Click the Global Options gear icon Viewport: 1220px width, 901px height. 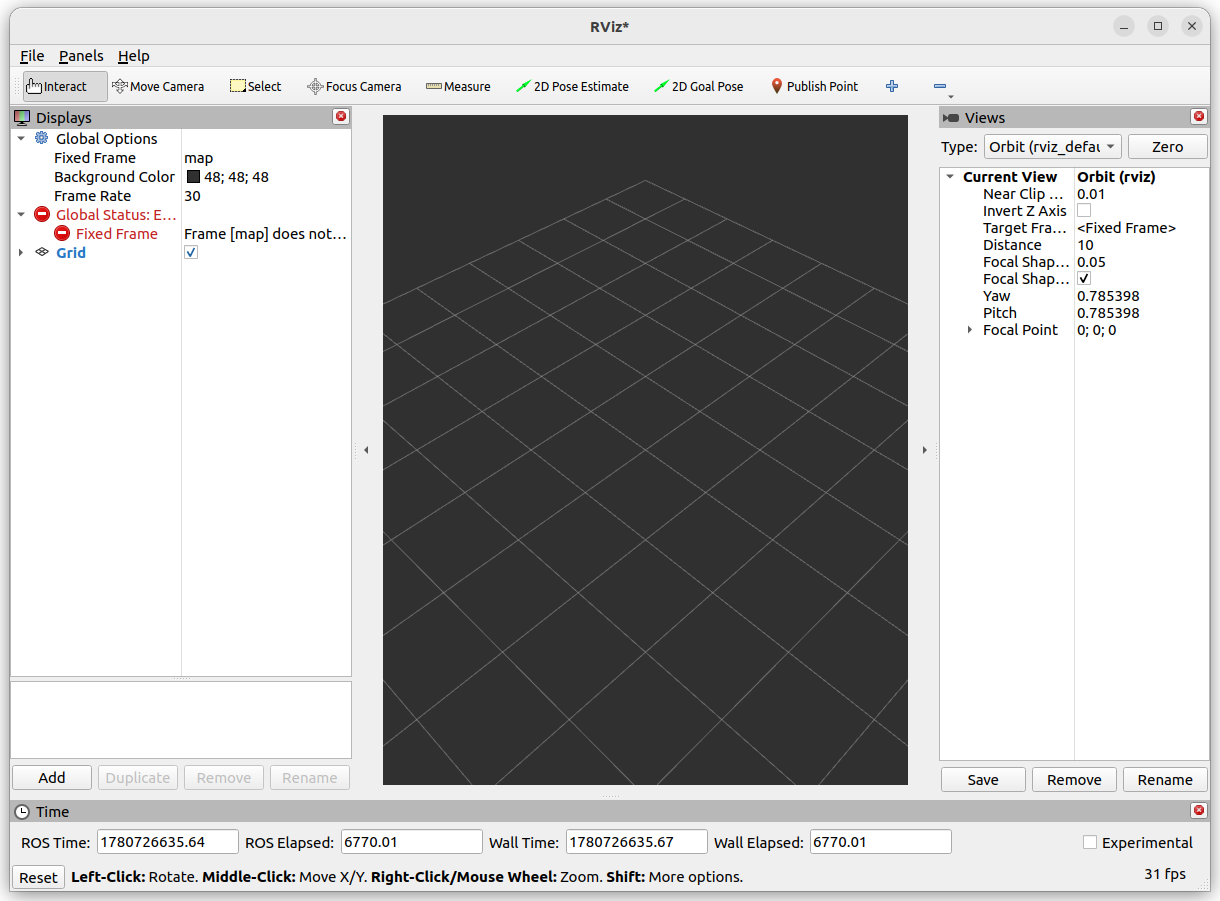click(42, 138)
